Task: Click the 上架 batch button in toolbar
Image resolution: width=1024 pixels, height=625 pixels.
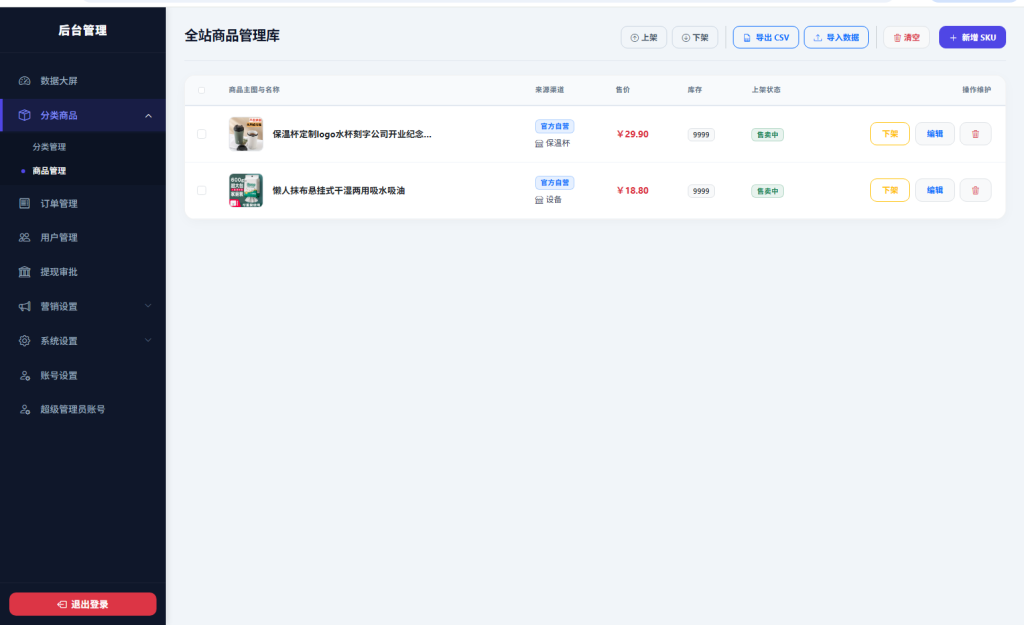Action: (643, 37)
